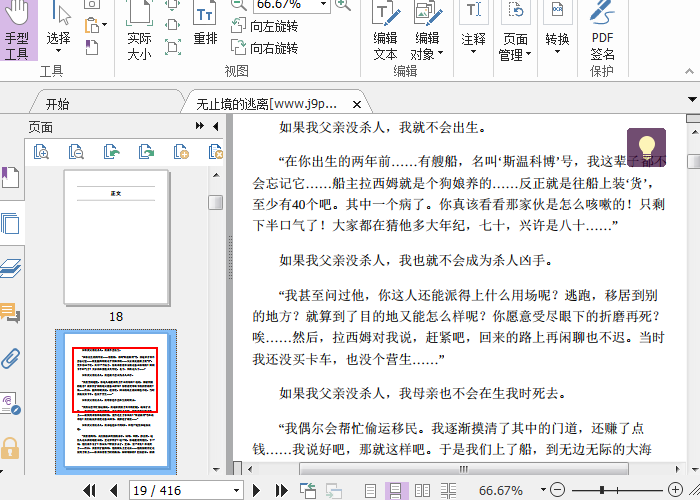This screenshot has width=700, height=500.
Task: Switch to single page view mode
Action: click(370, 491)
